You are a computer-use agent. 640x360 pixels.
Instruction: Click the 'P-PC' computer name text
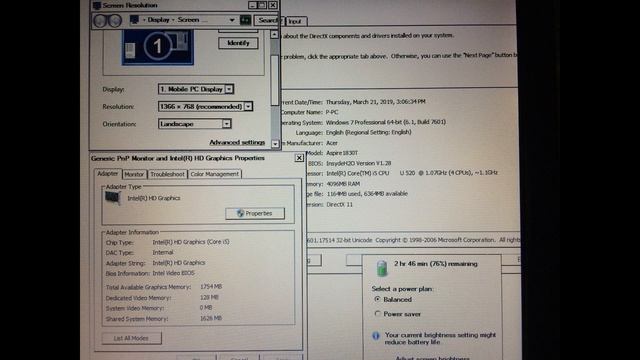point(332,112)
